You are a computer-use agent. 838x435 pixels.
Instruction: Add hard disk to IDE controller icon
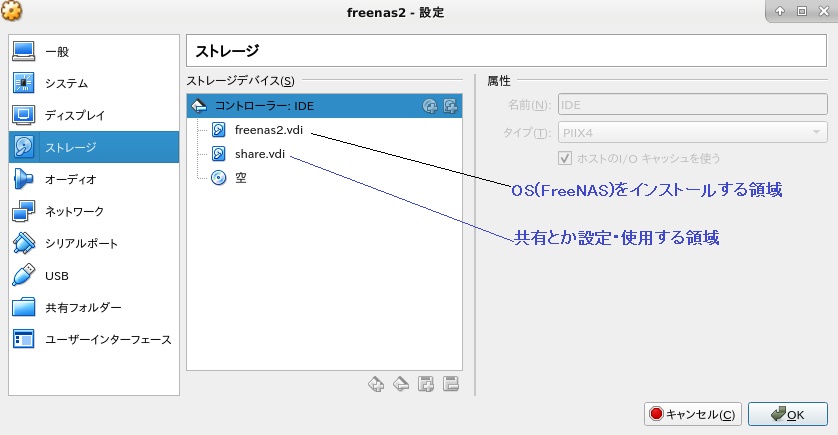click(x=450, y=106)
